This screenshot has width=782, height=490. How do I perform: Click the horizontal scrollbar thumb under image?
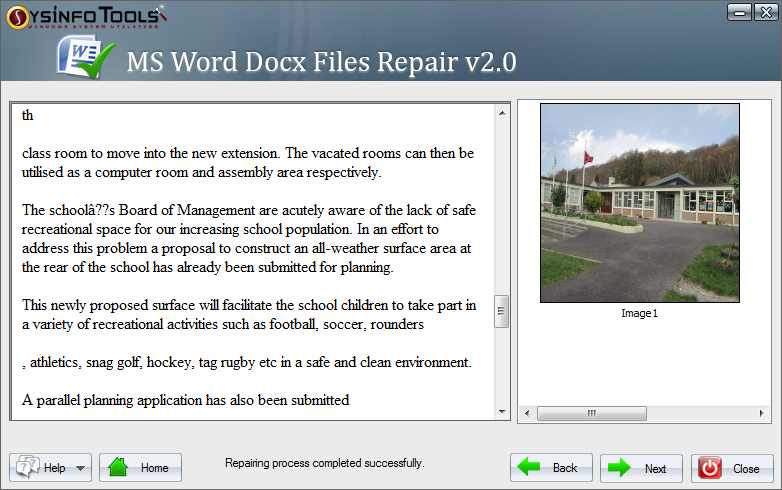592,413
